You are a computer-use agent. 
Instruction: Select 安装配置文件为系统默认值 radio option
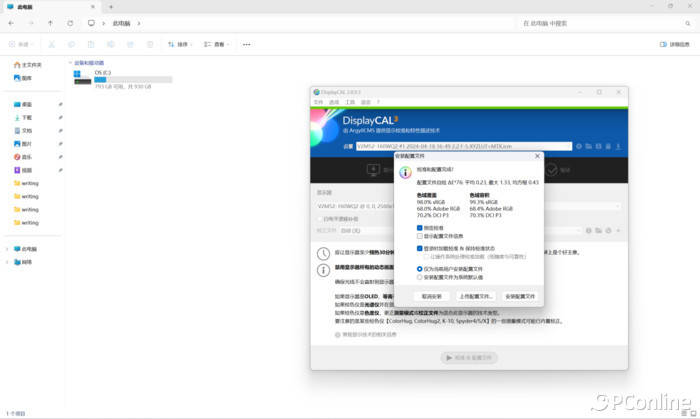[419, 277]
